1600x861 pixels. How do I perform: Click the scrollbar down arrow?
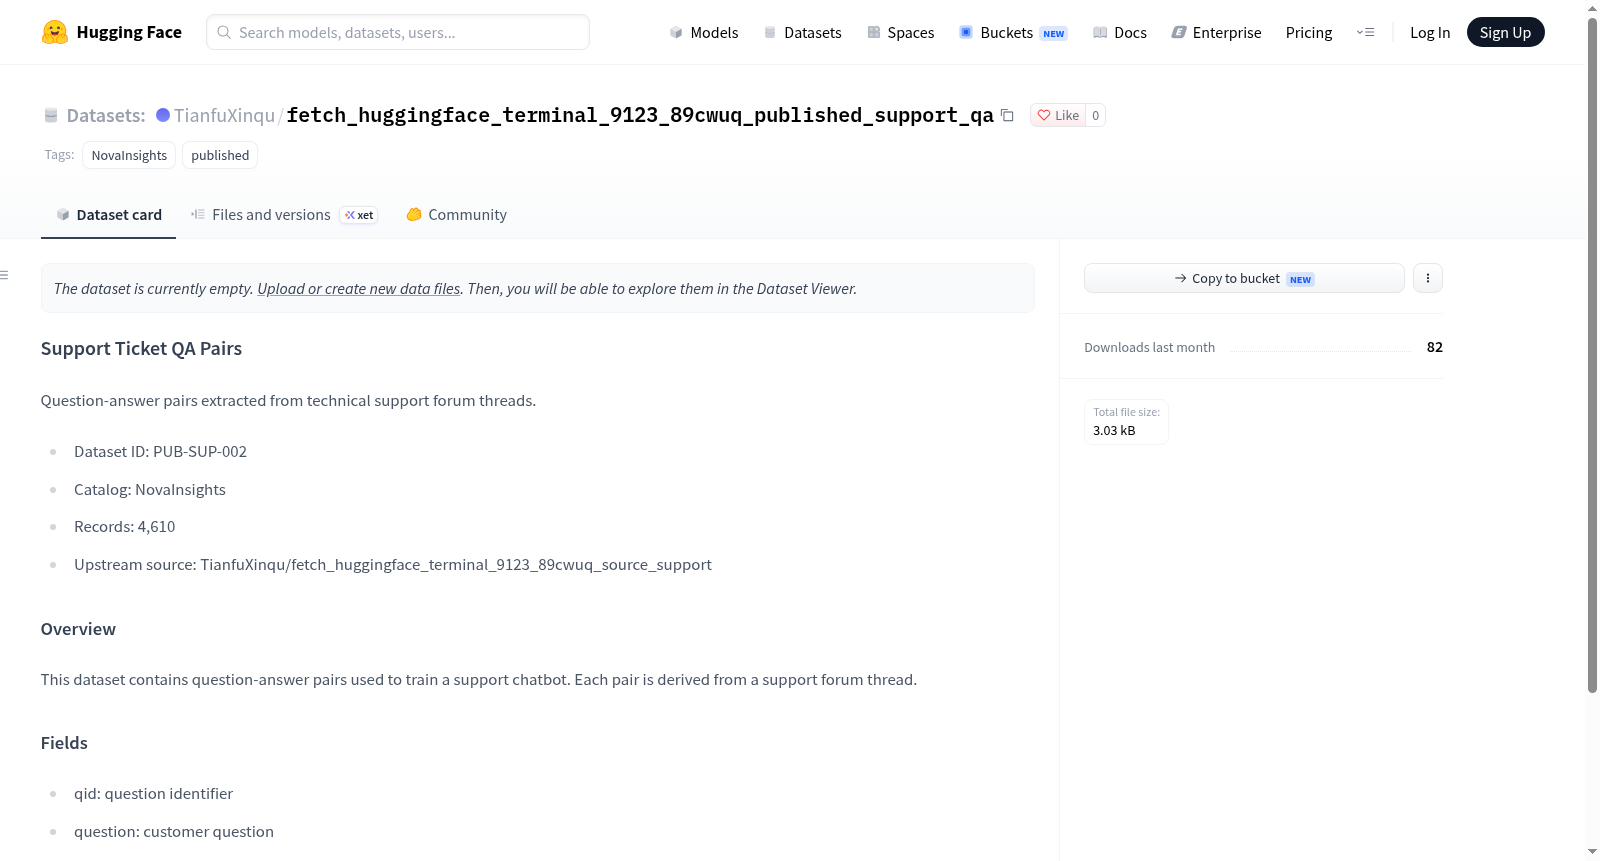pos(1592,852)
